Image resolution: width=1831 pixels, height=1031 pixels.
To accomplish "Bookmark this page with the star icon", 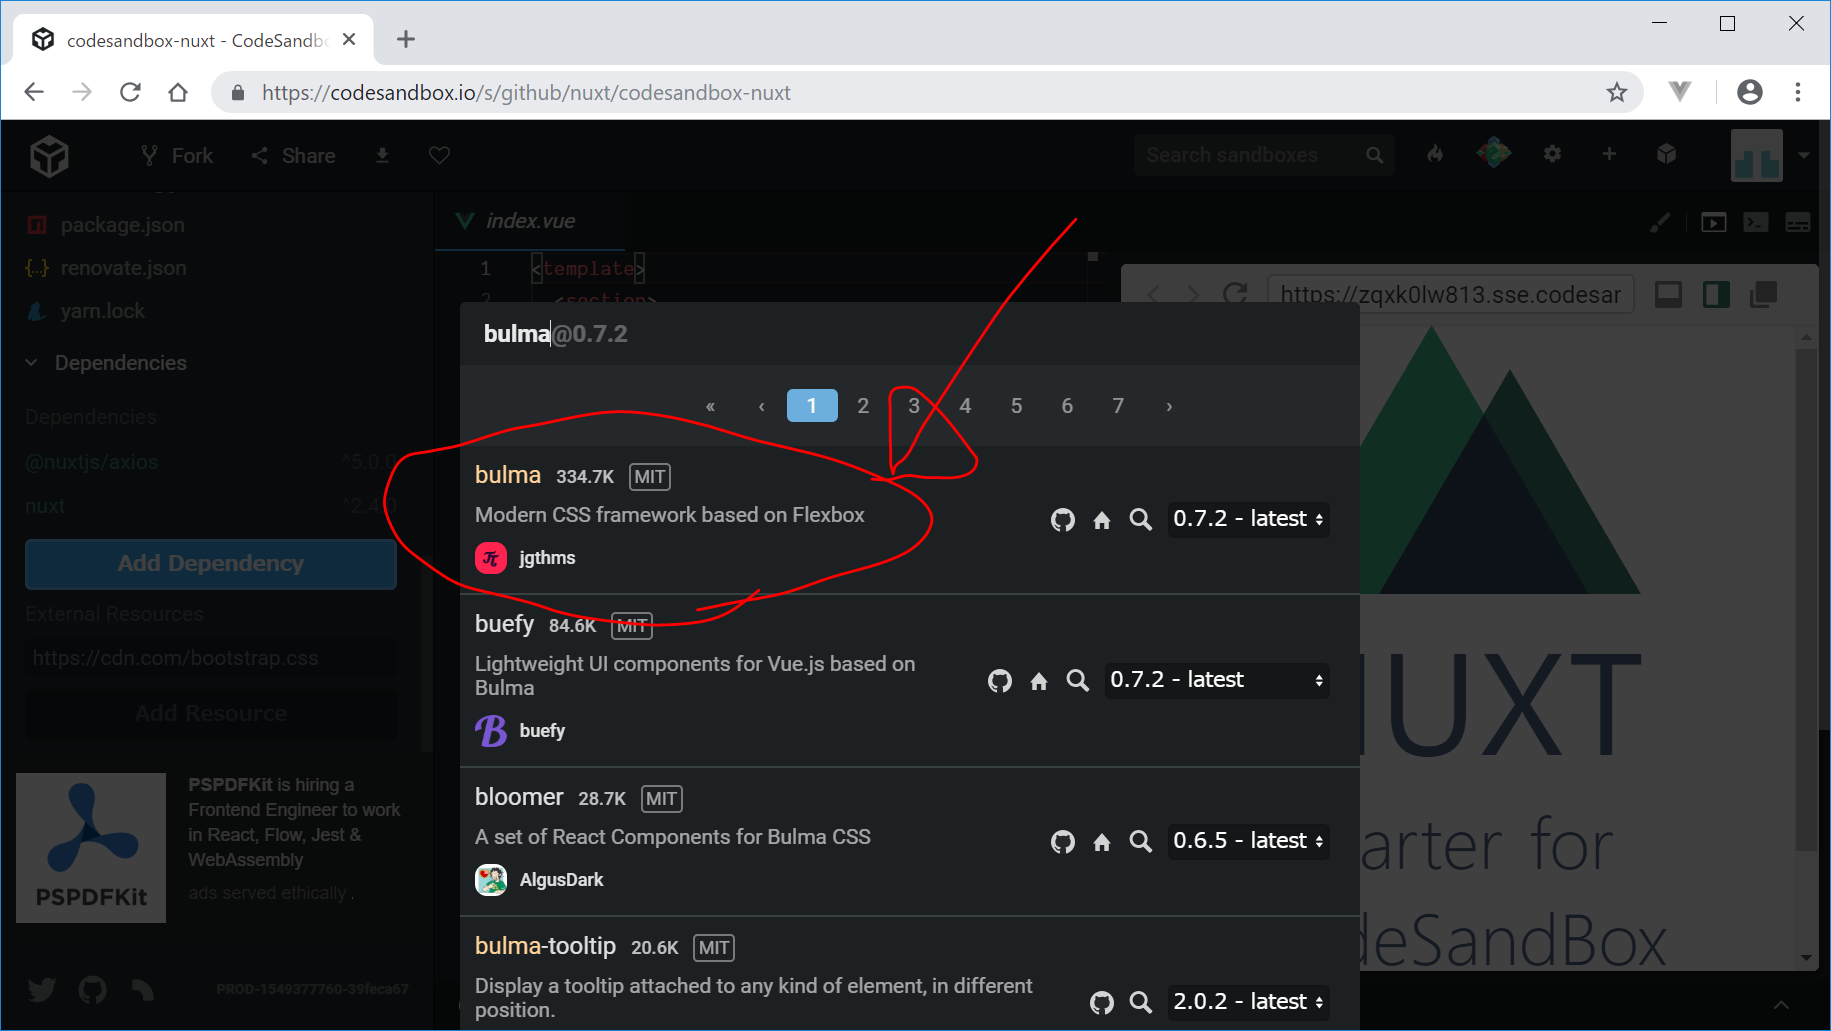I will 1616,93.
